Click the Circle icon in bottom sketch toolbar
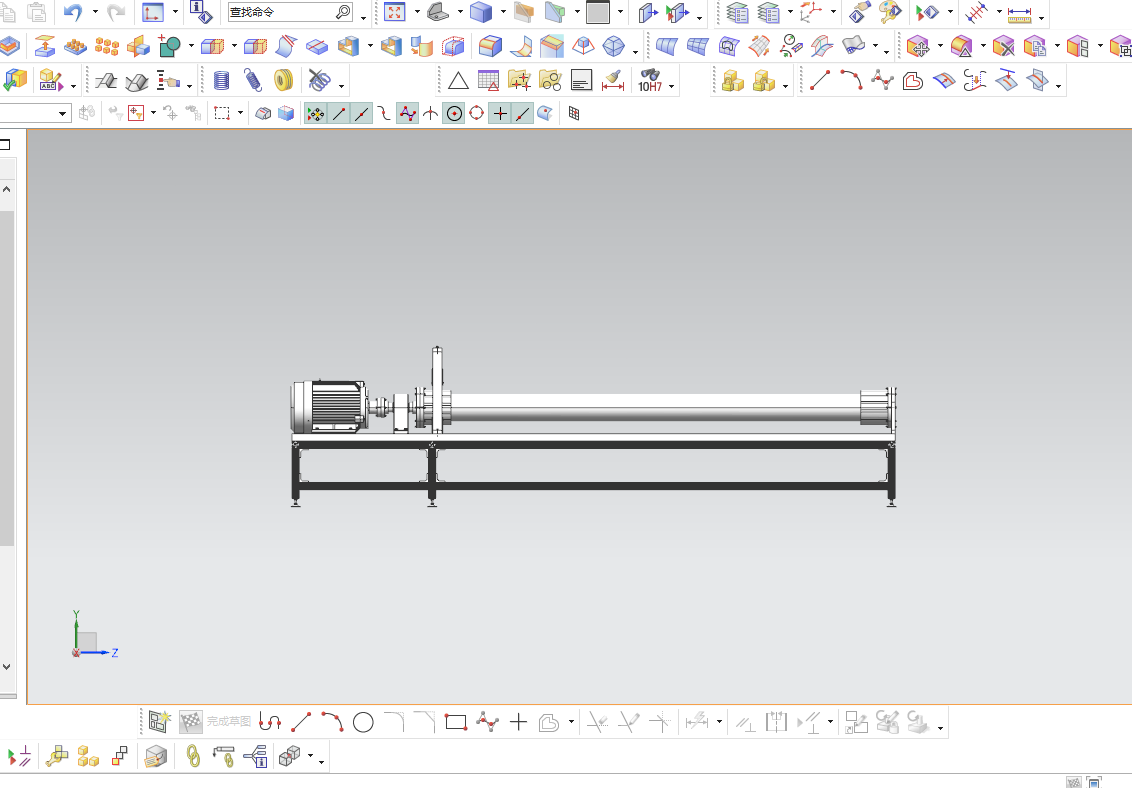The width and height of the screenshot is (1132, 788). click(363, 722)
